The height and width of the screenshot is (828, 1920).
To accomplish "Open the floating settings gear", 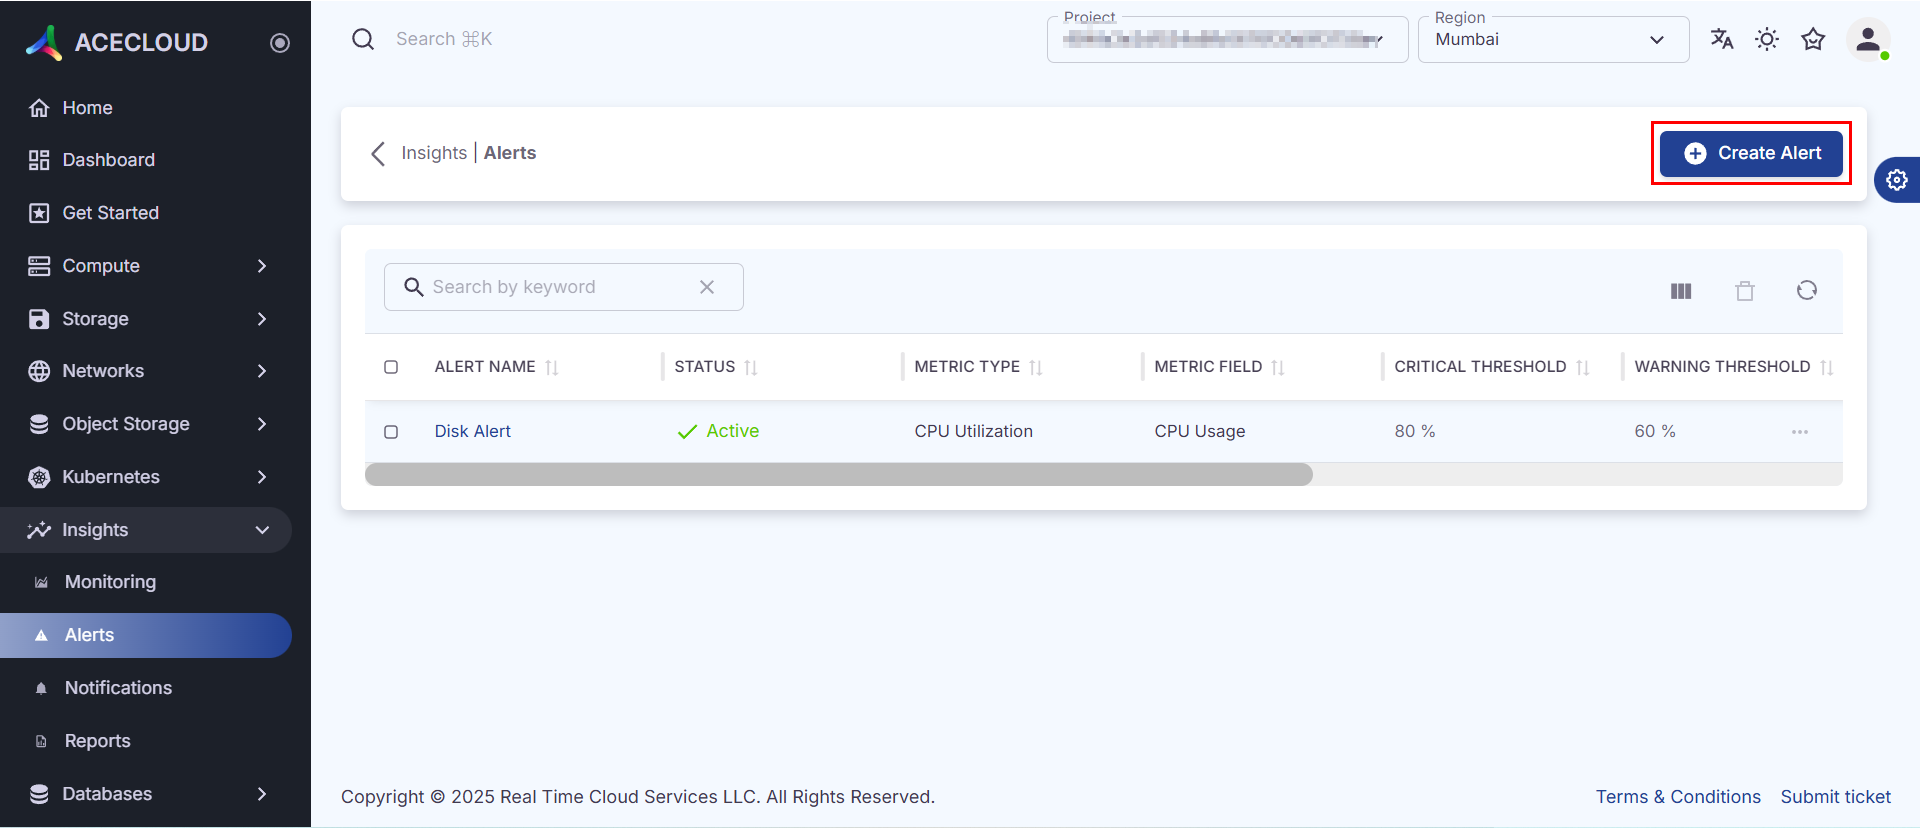I will [1897, 180].
